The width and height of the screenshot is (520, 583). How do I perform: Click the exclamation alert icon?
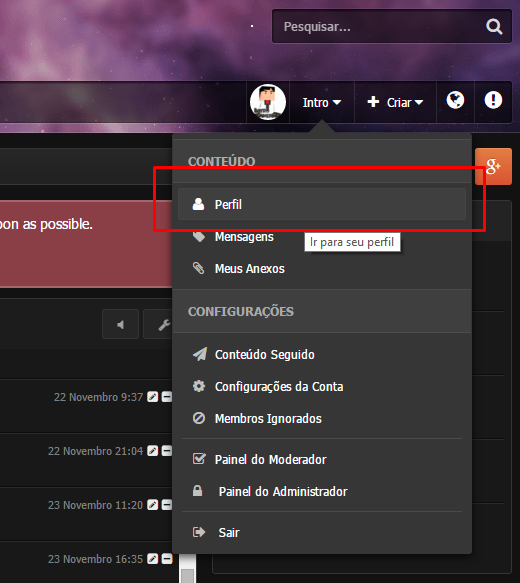point(493,100)
